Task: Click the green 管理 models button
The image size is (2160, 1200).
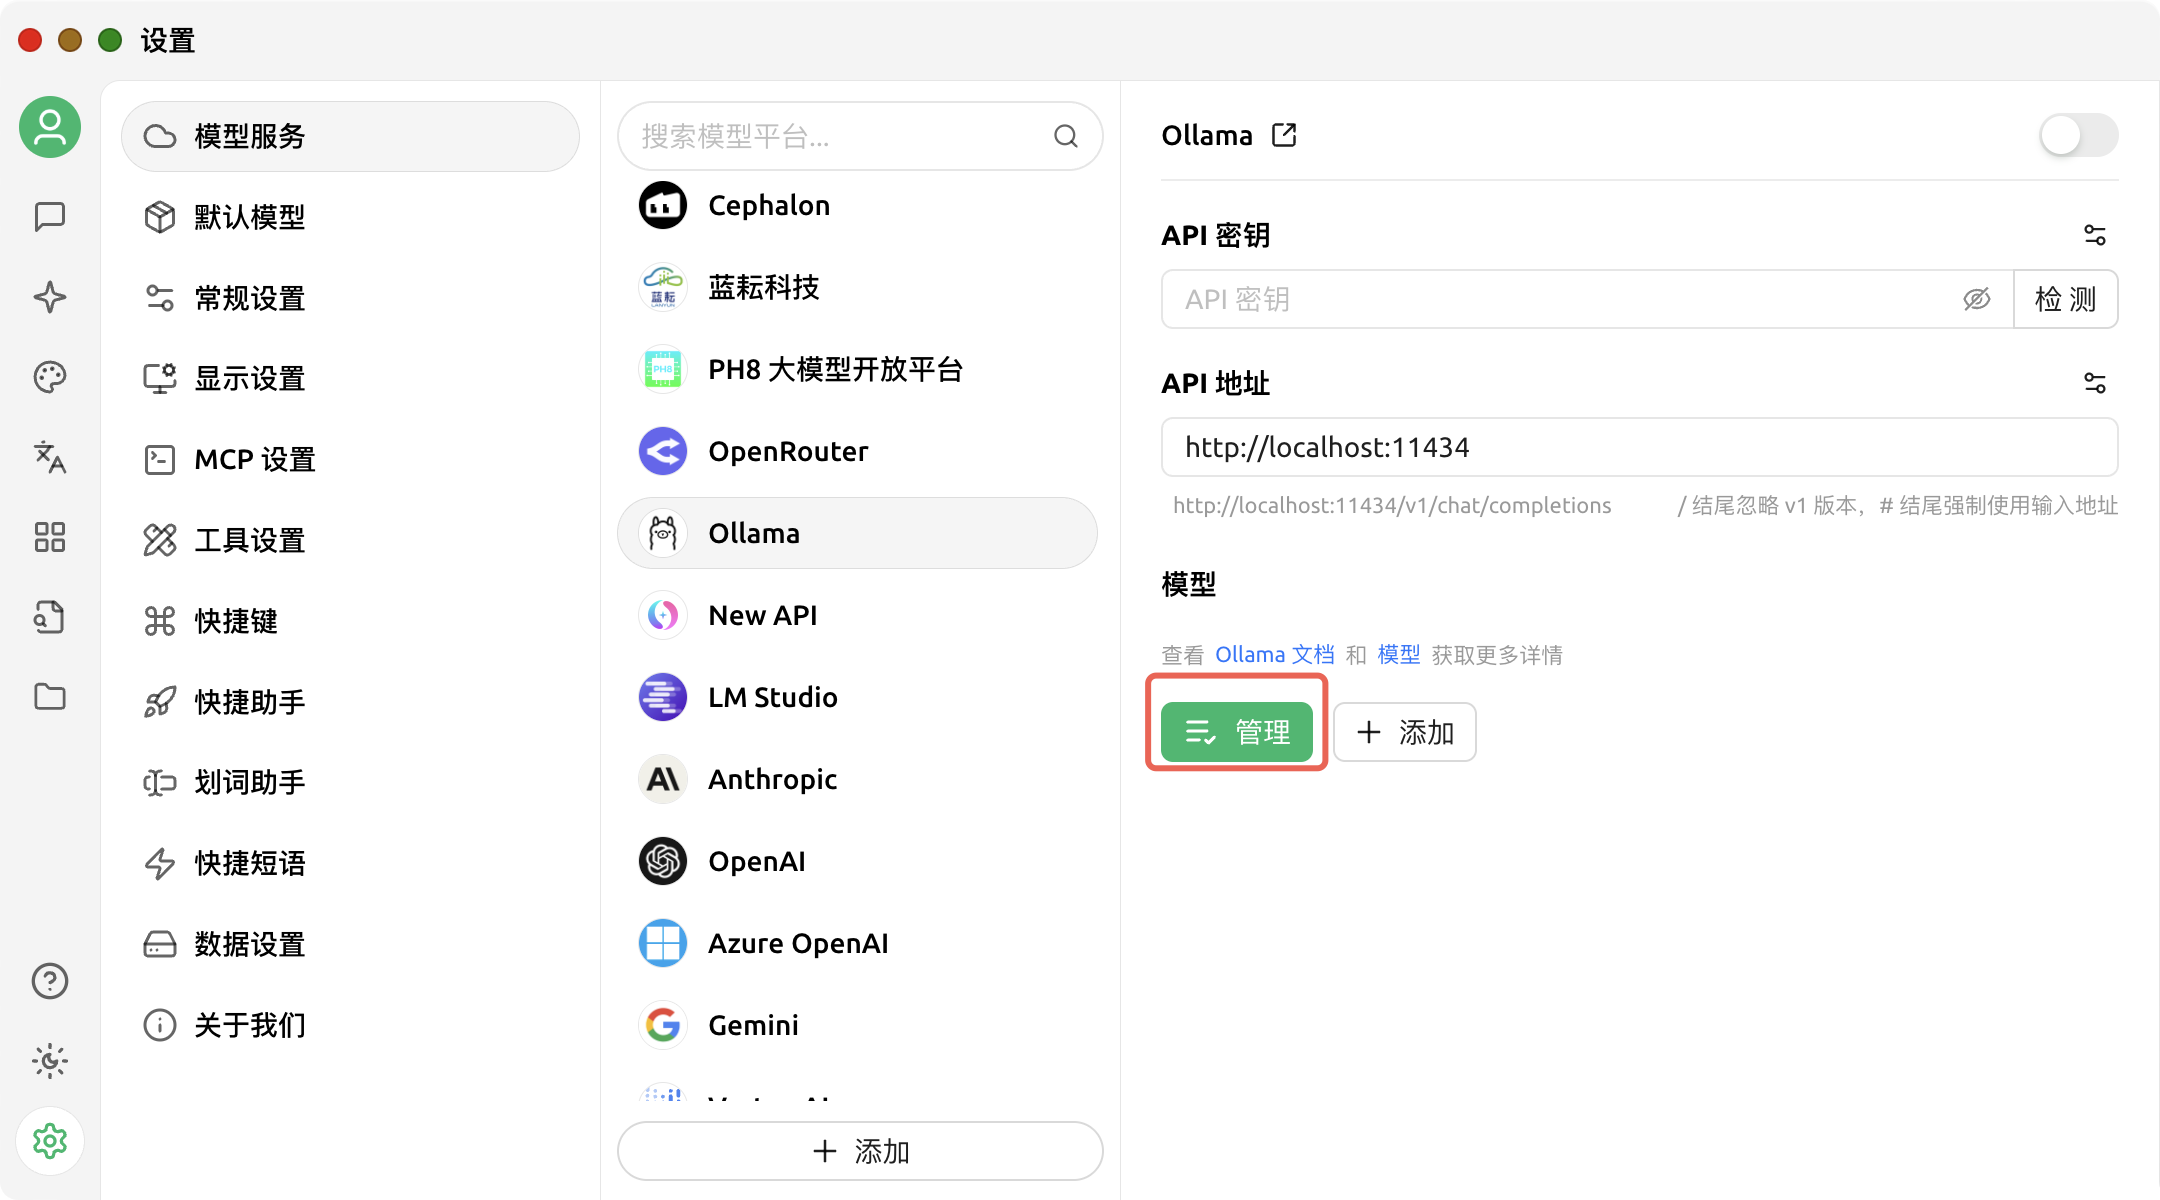Action: [x=1237, y=732]
